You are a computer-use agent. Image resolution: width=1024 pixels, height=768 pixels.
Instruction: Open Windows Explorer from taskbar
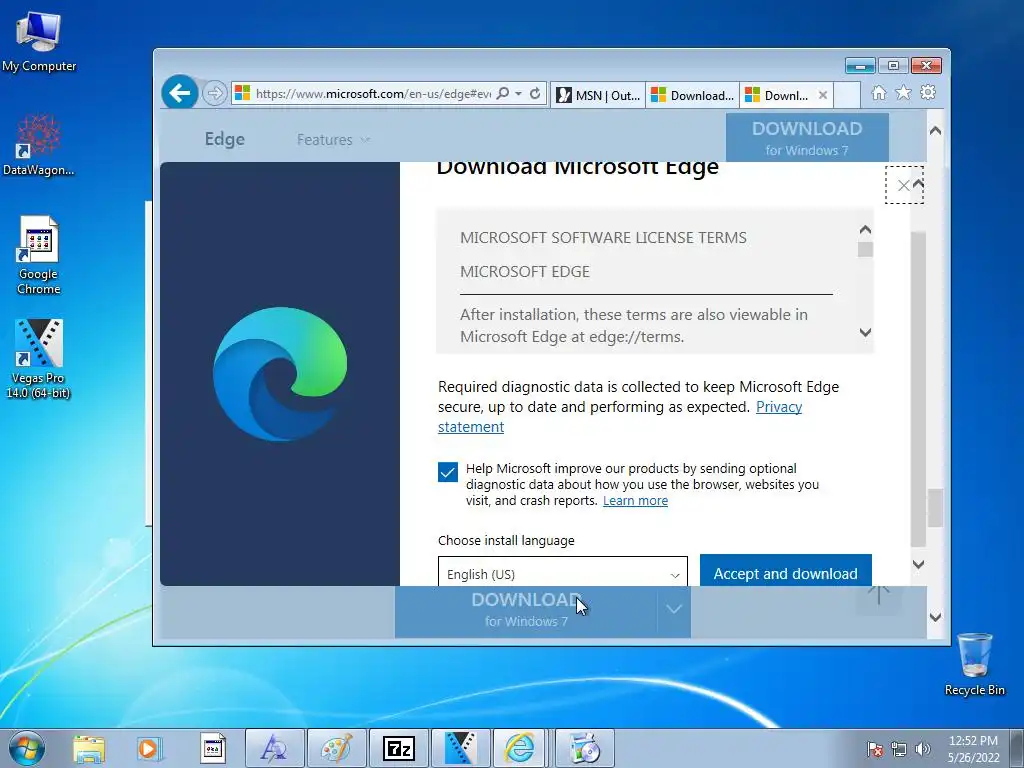[x=89, y=748]
